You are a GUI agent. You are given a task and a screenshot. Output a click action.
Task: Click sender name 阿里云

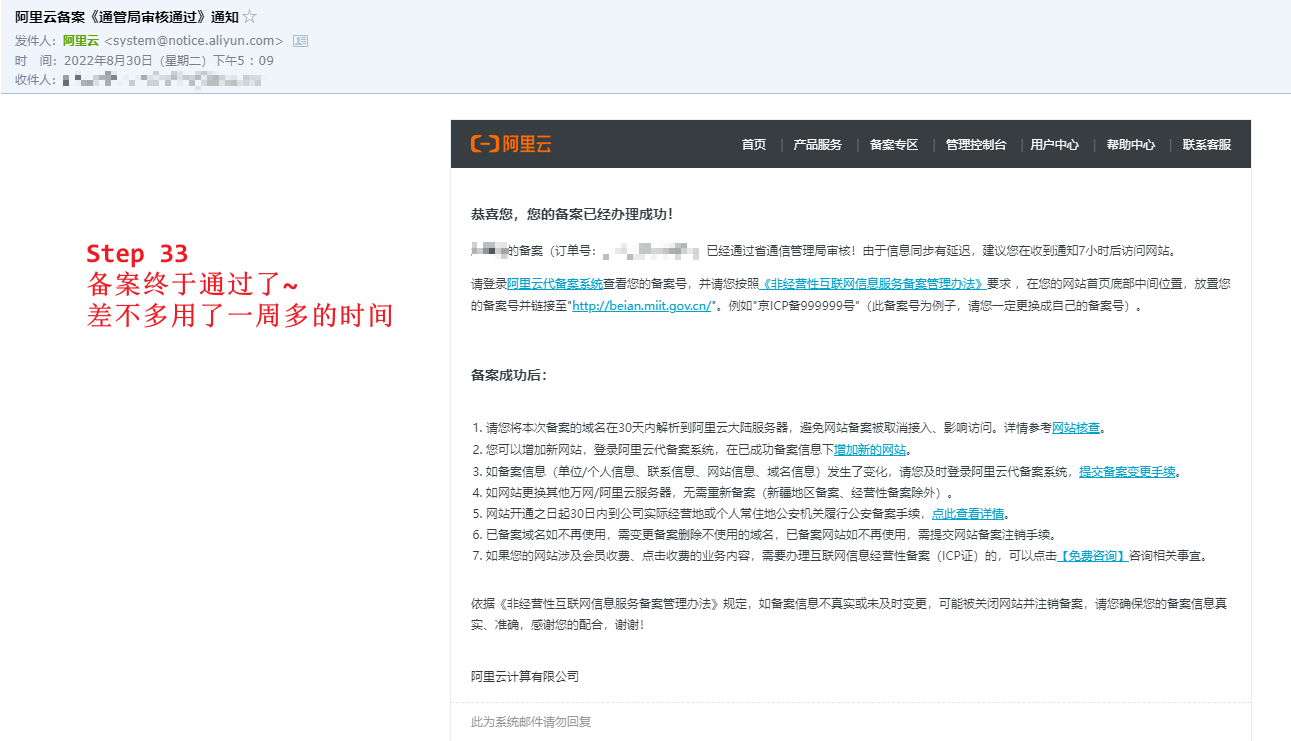pos(80,41)
